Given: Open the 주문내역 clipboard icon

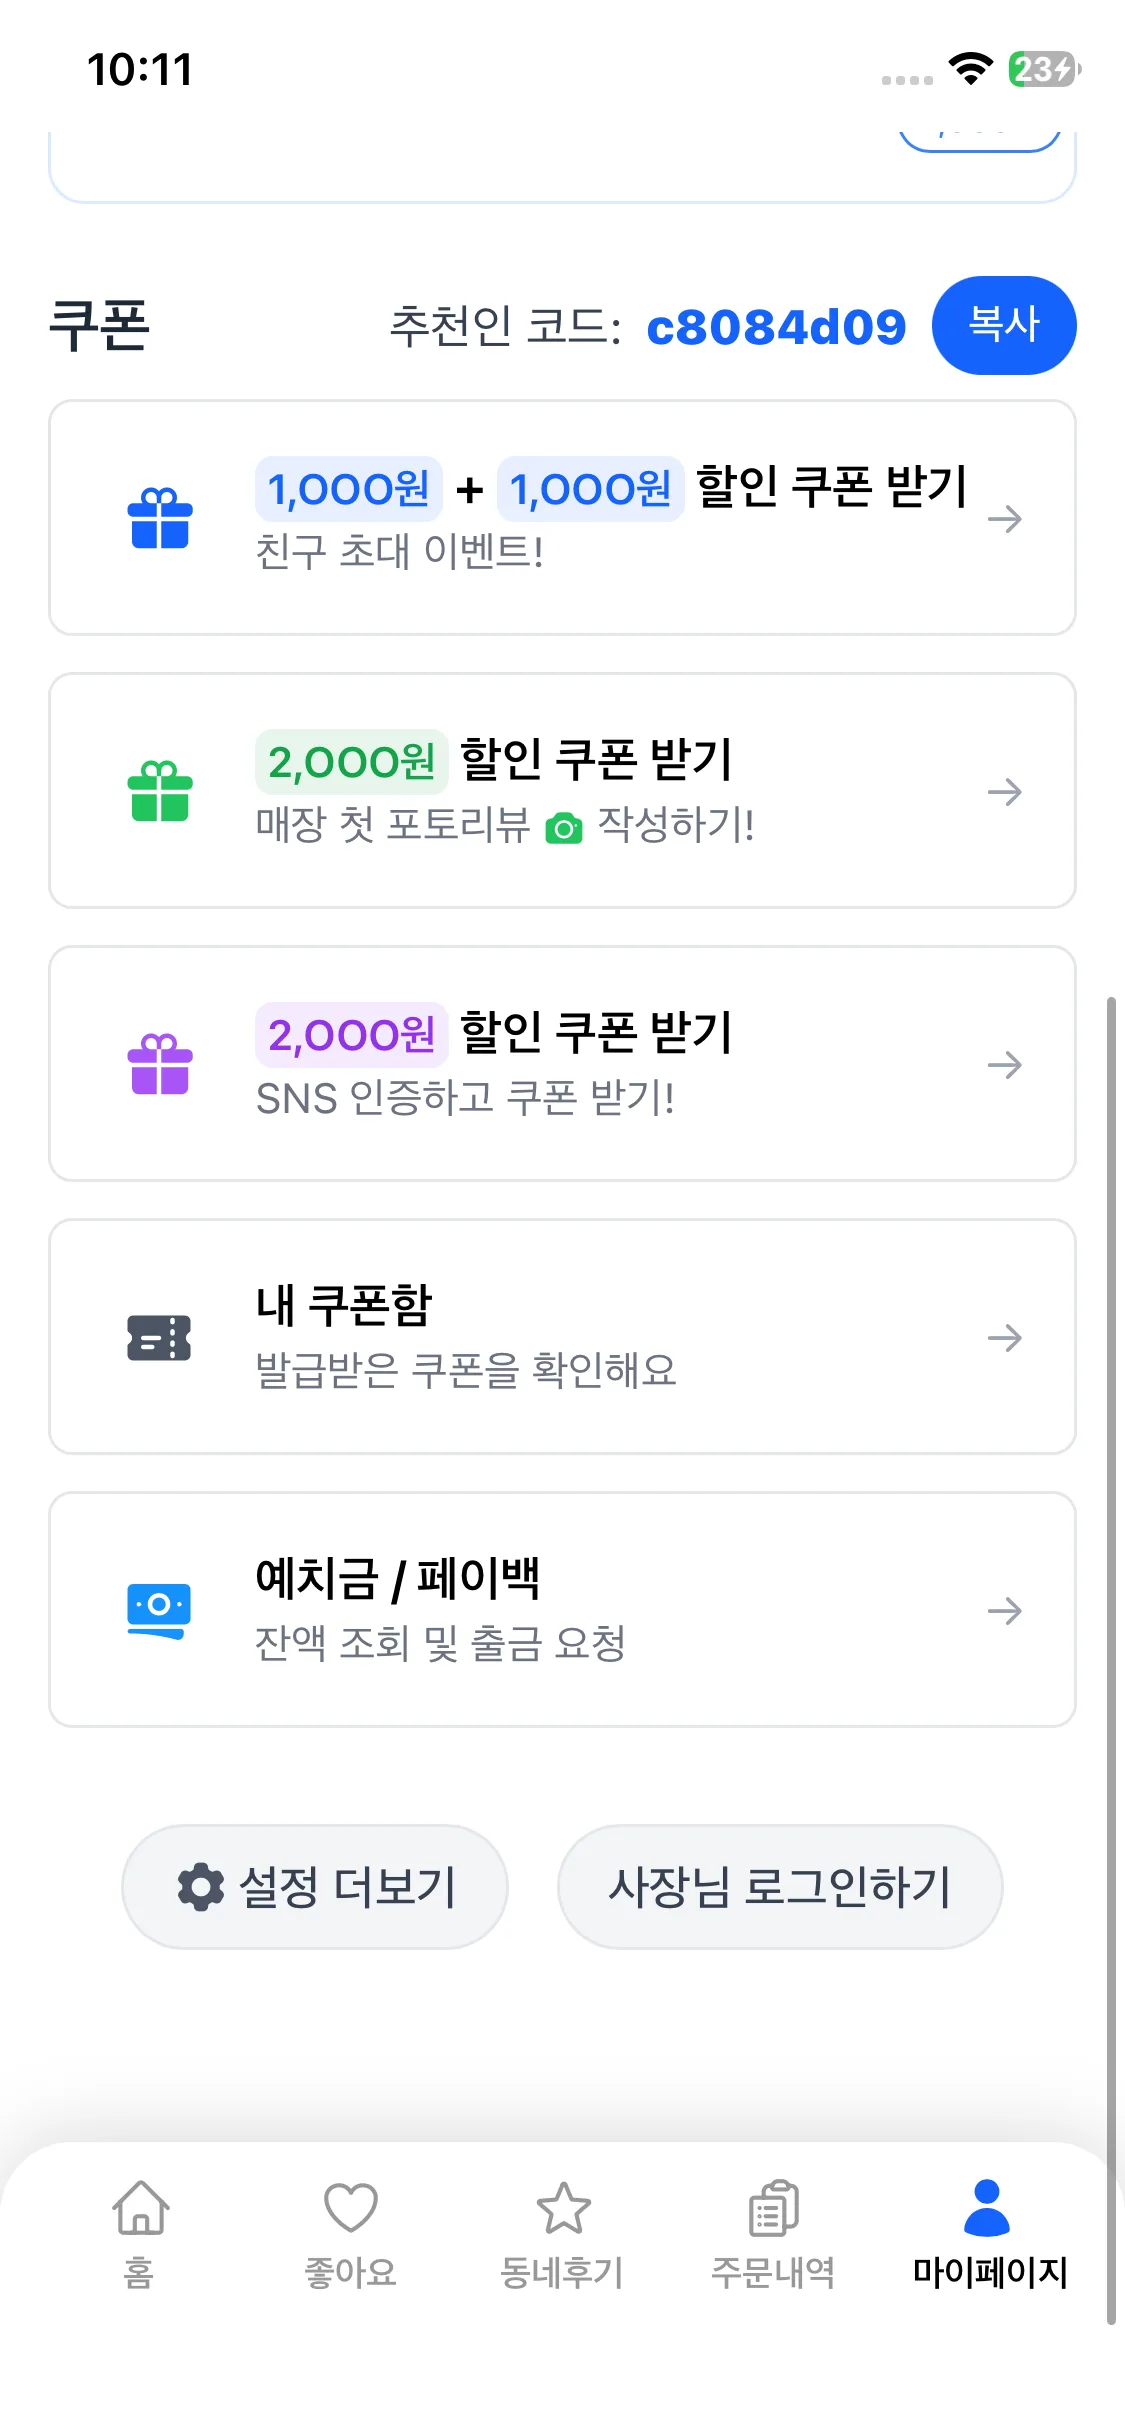Looking at the screenshot, I should [x=774, y=2208].
